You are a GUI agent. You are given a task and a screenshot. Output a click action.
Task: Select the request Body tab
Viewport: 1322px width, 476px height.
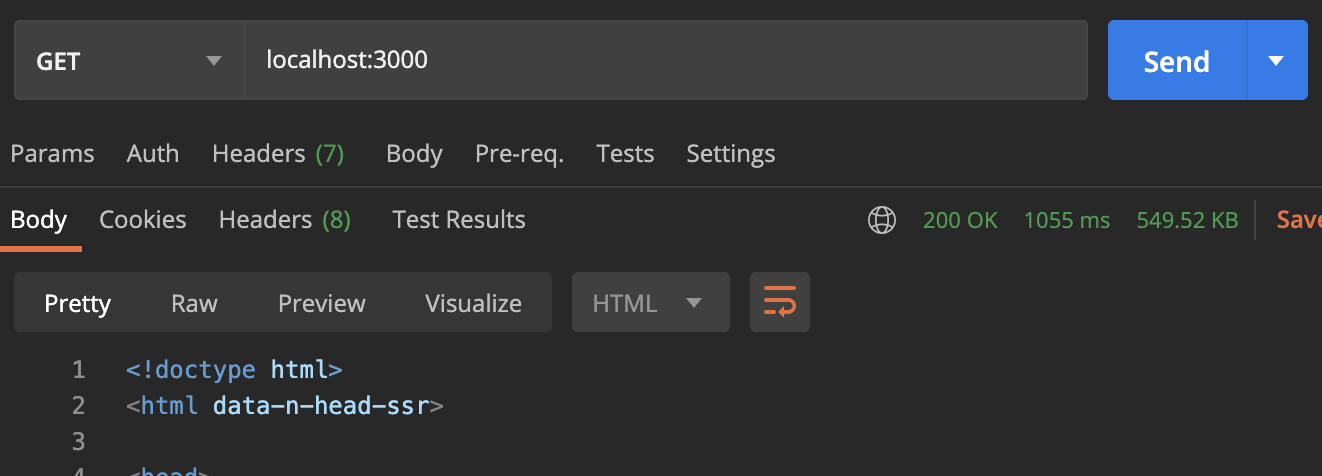coord(414,154)
